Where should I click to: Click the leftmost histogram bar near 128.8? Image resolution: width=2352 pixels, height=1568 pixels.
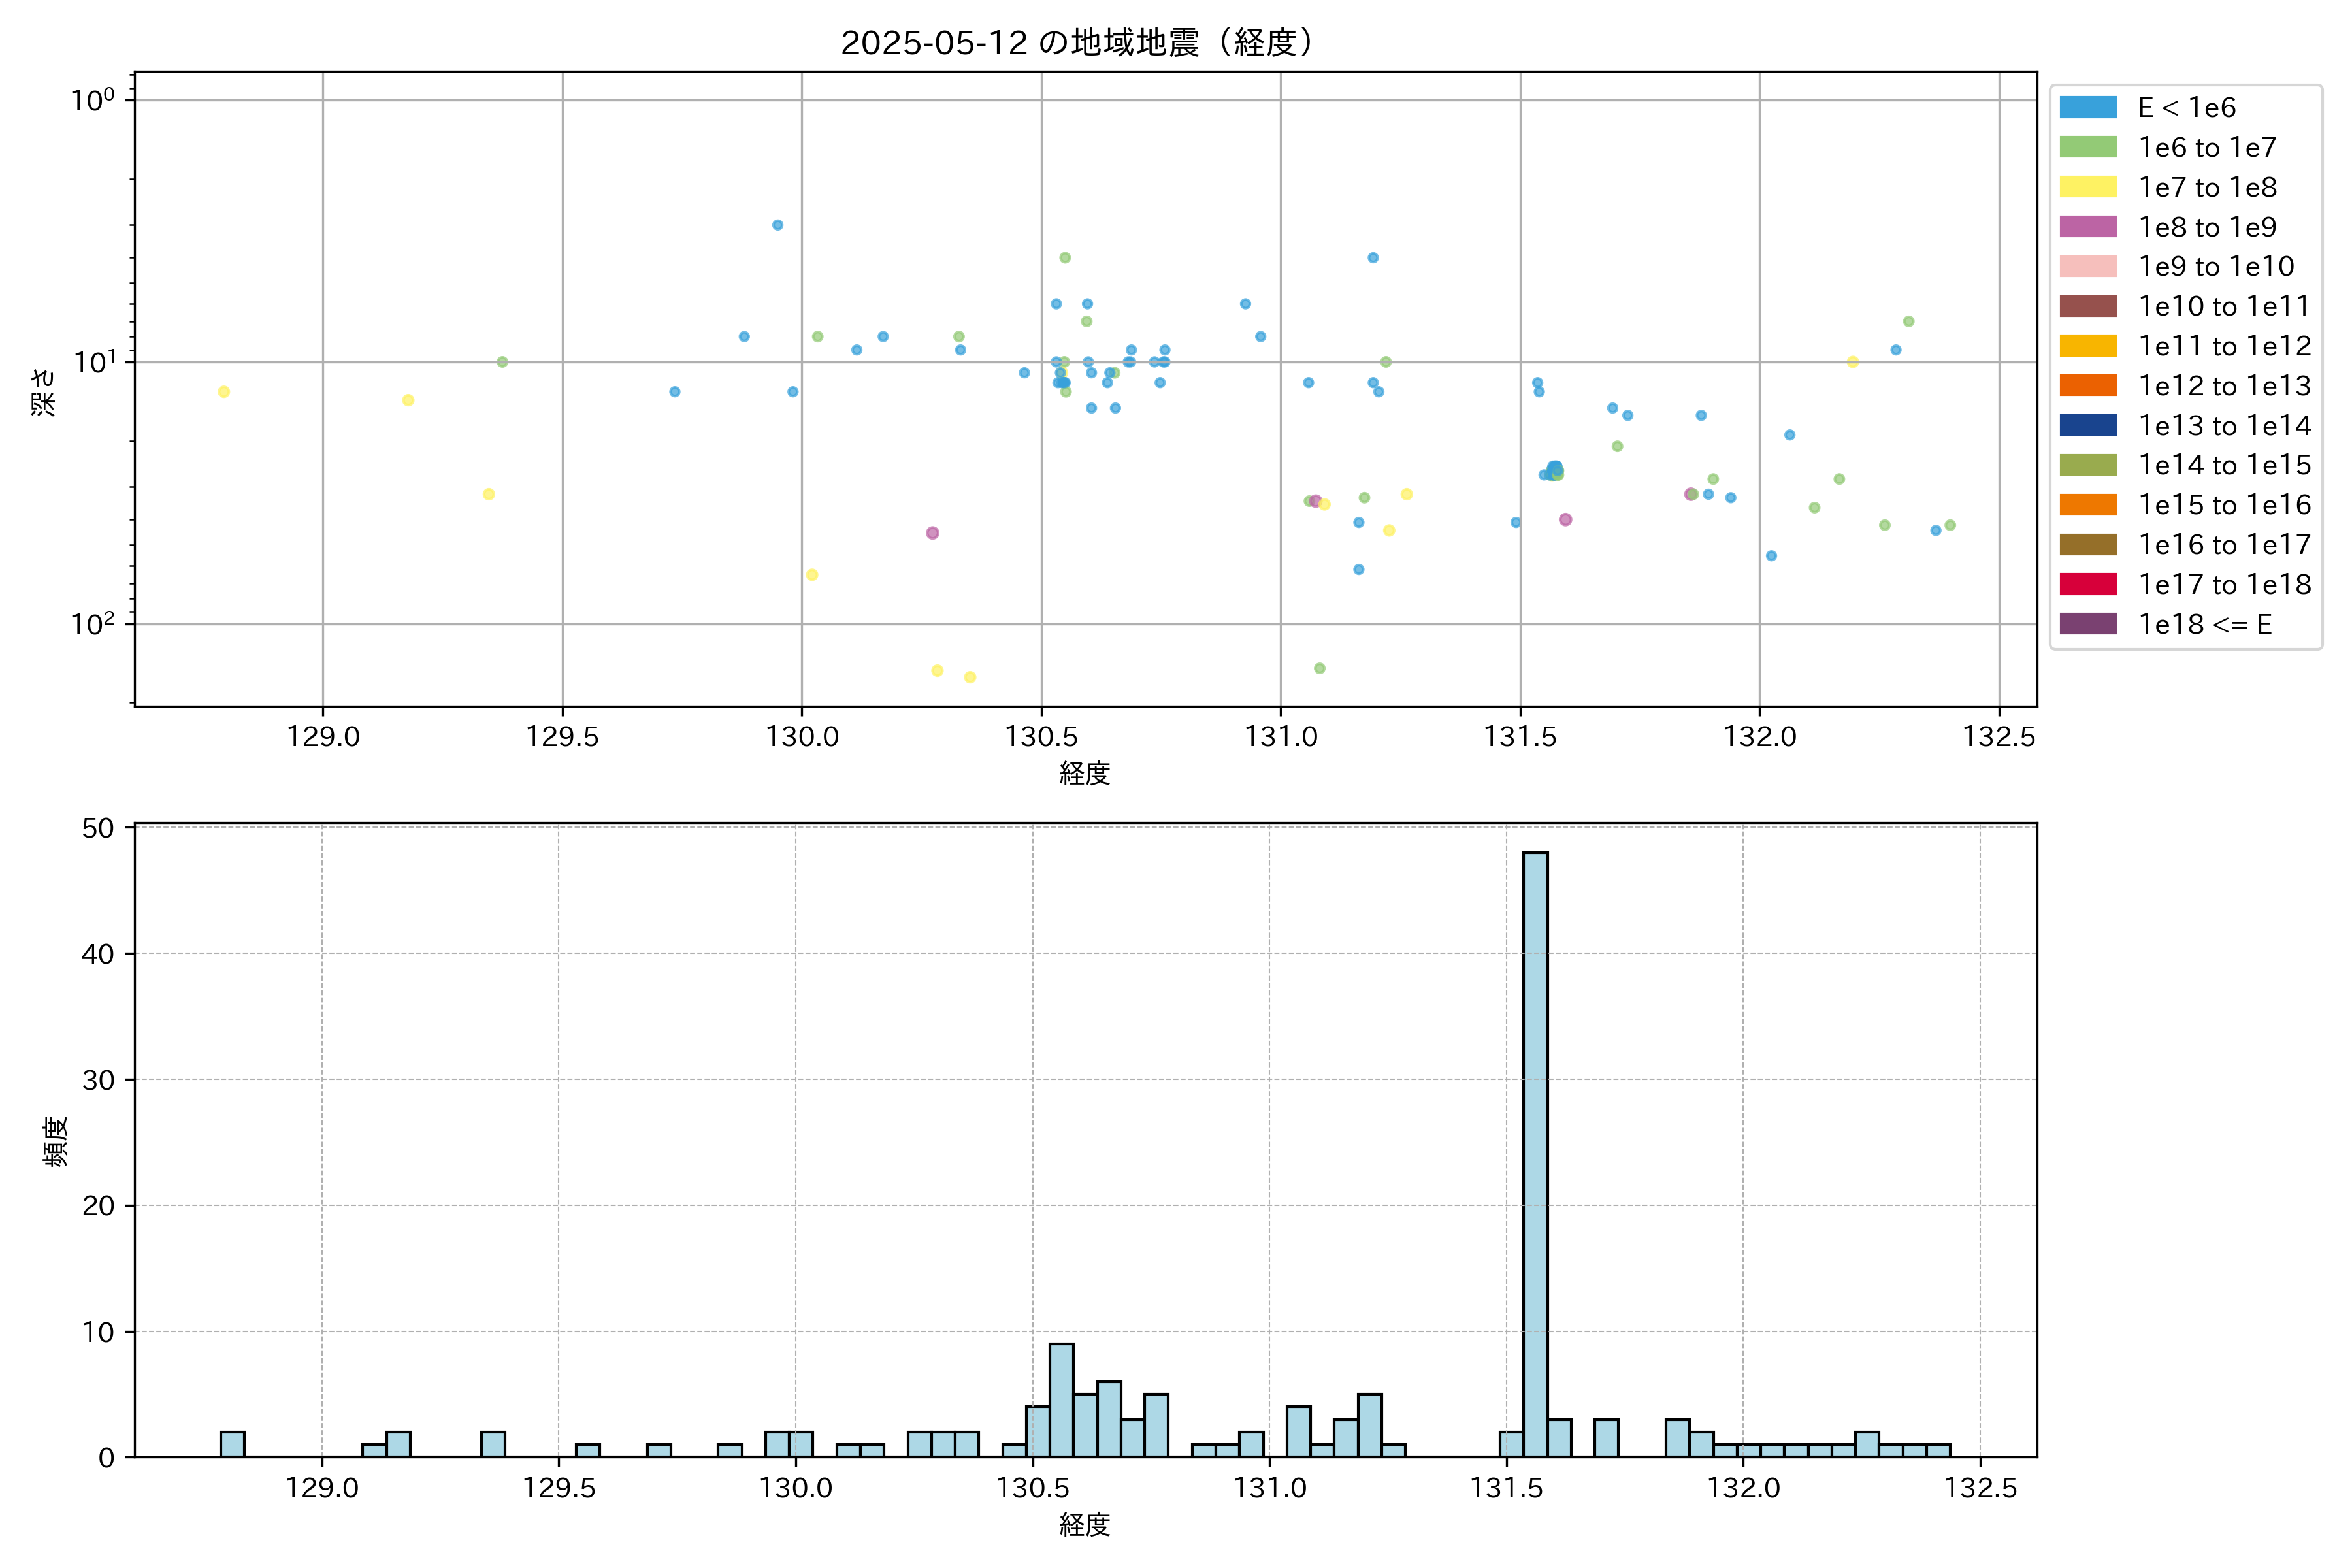(x=232, y=1444)
